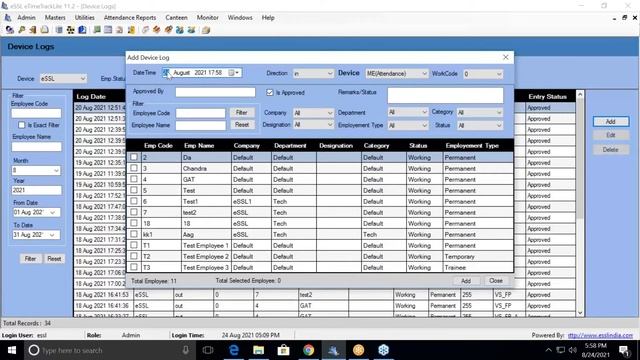Screen dimensions: 640x360
Task: Click Reset button beside dialog Employee Name
Action: pyautogui.click(x=242, y=124)
